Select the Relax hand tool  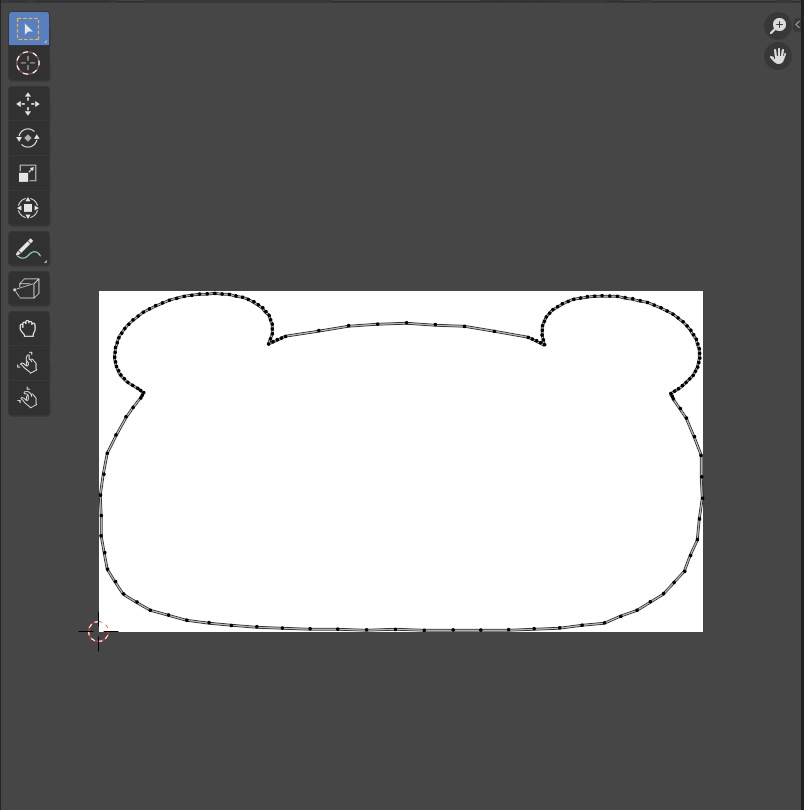[28, 363]
